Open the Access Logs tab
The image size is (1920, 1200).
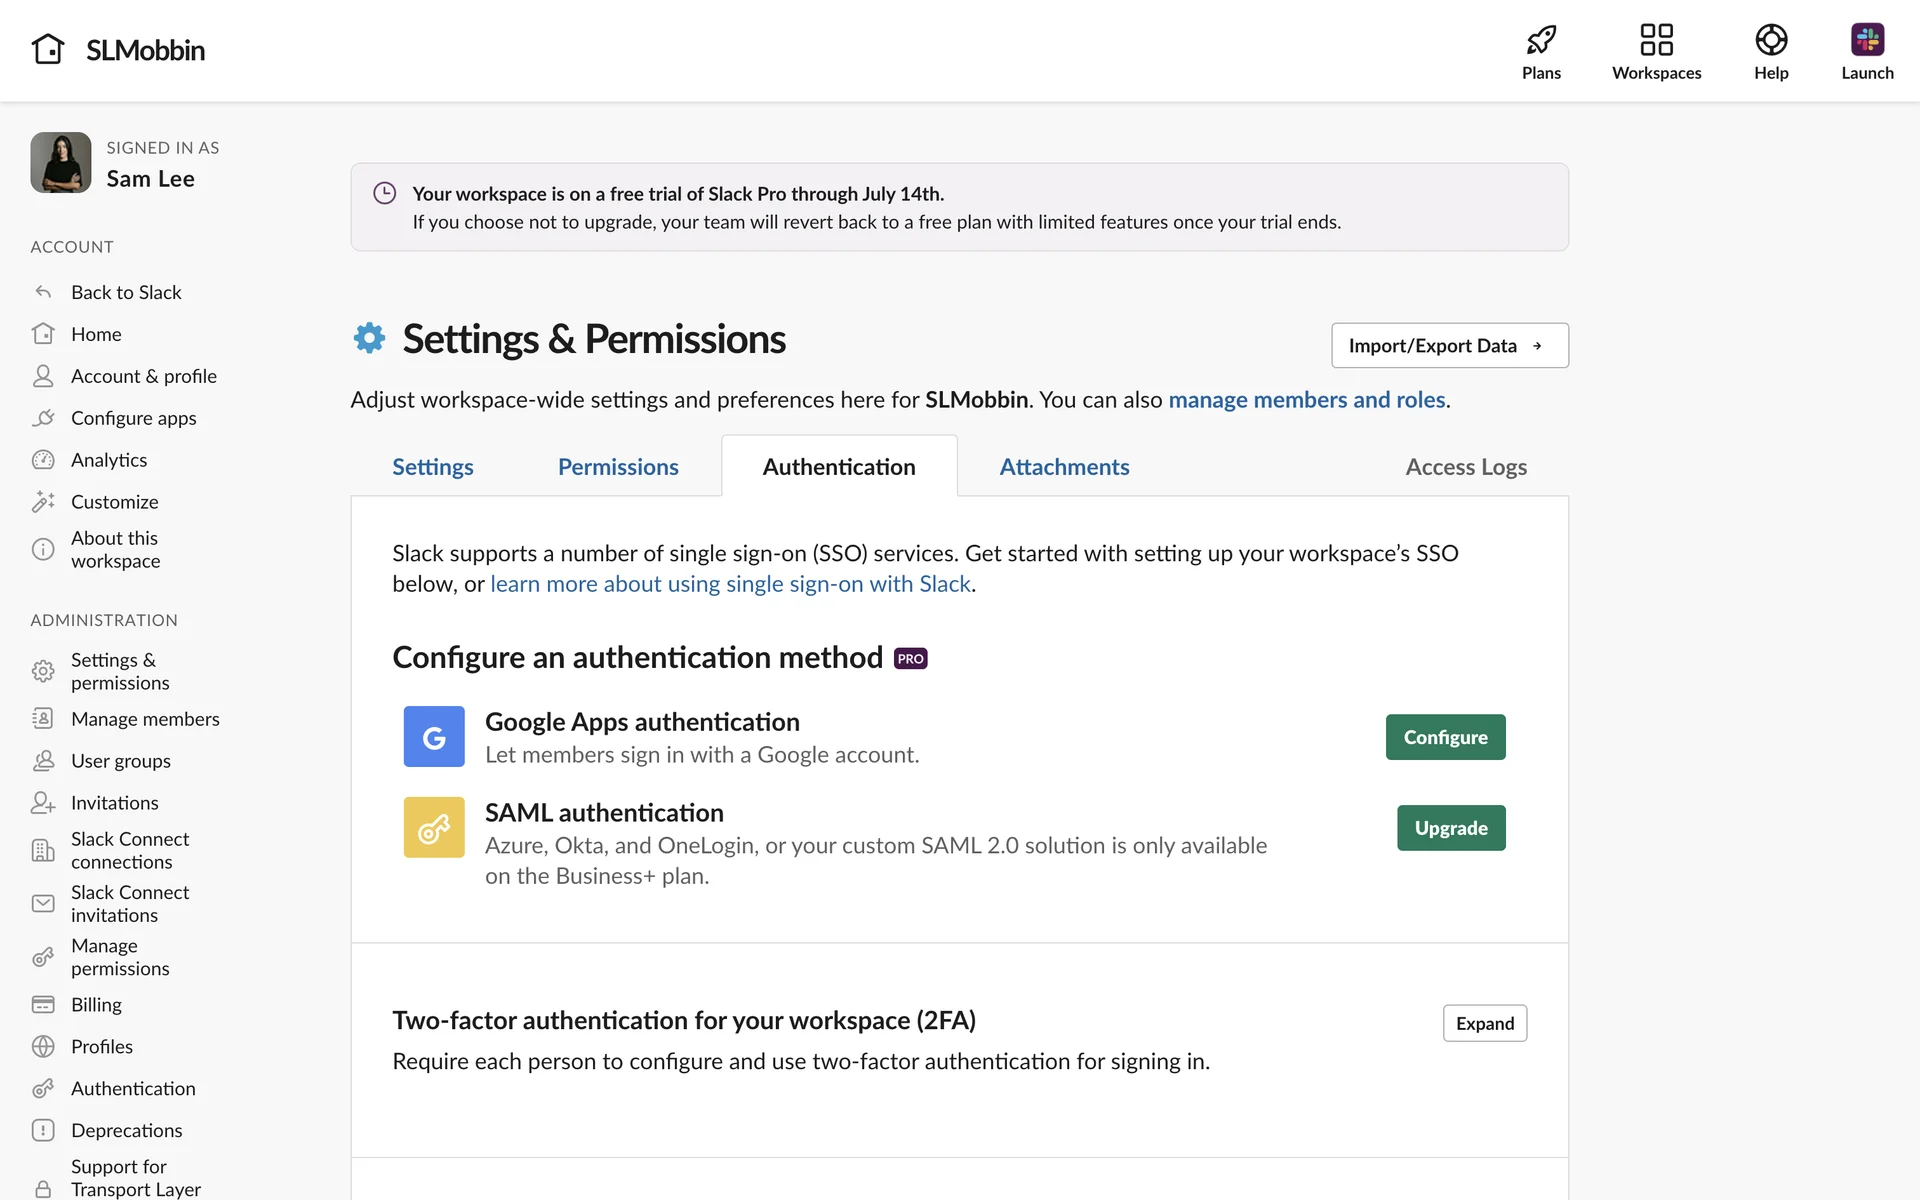point(1465,467)
